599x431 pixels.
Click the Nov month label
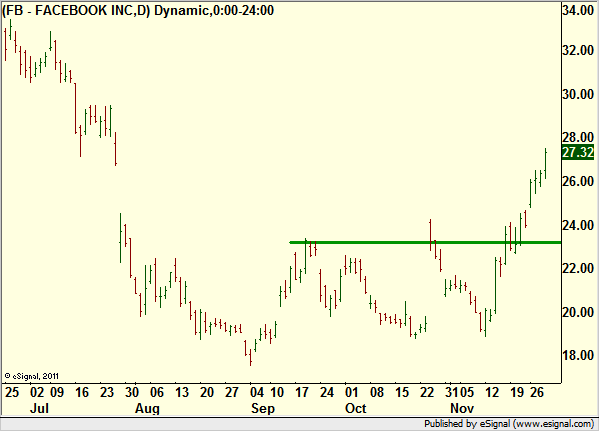tap(462, 408)
